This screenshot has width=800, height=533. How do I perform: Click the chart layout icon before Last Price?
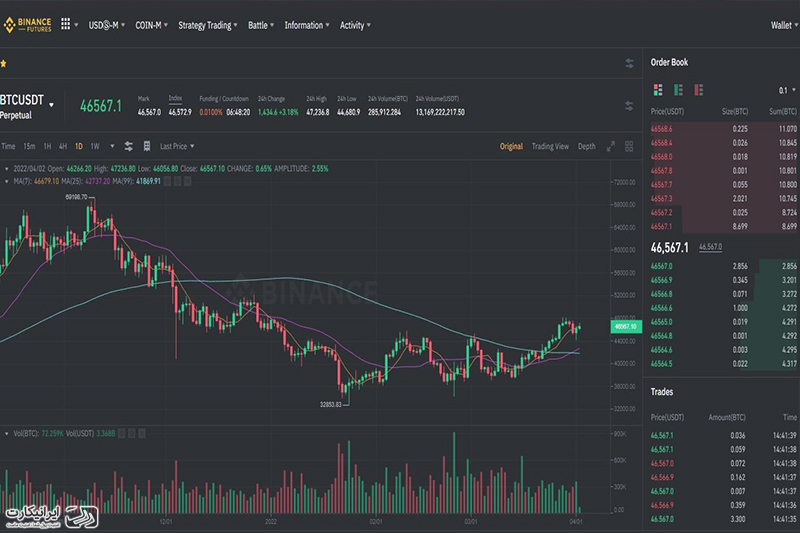coord(147,146)
